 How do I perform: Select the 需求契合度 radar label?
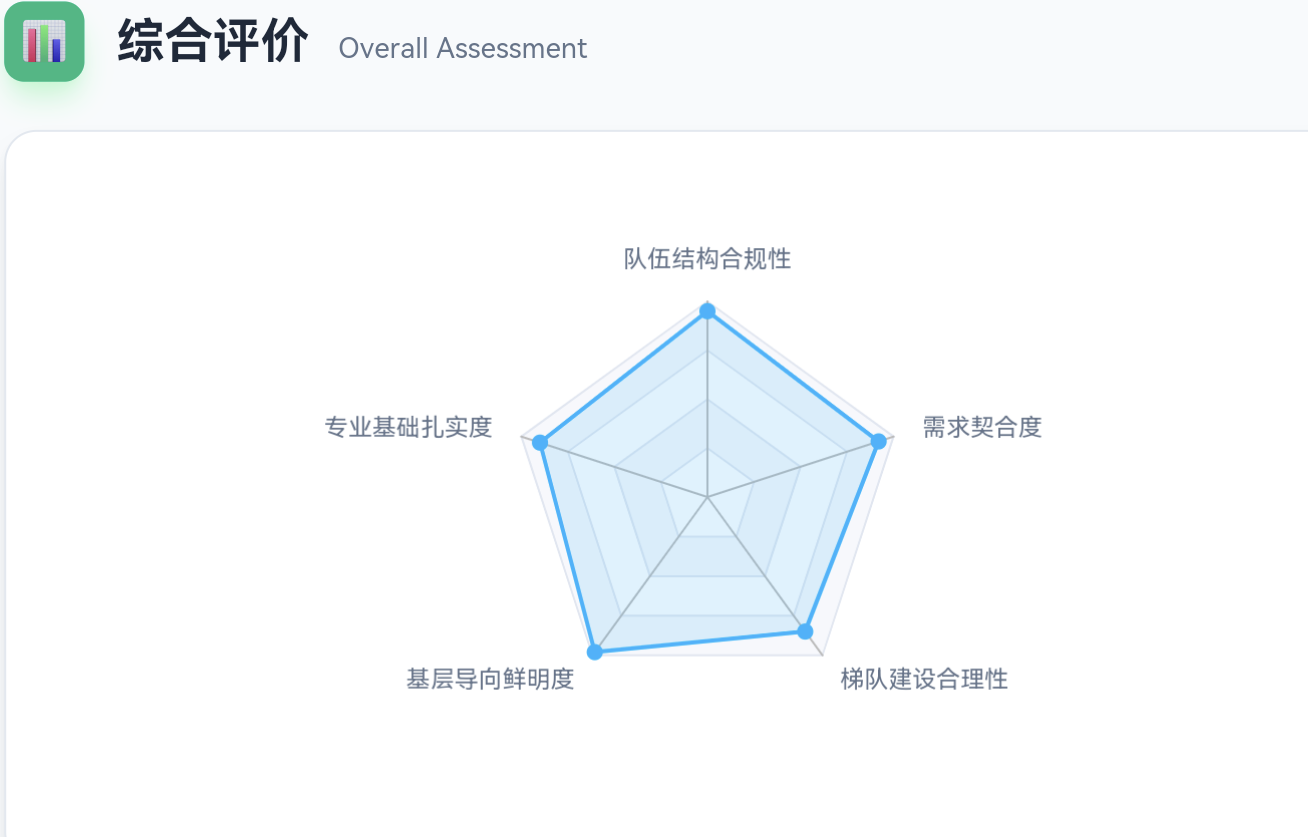tap(981, 428)
